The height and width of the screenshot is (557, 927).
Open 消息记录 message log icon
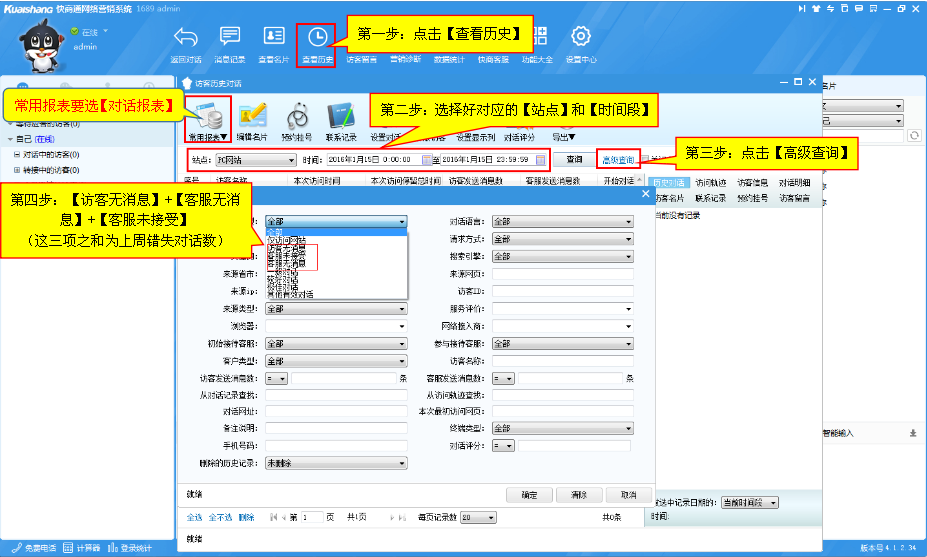click(230, 38)
